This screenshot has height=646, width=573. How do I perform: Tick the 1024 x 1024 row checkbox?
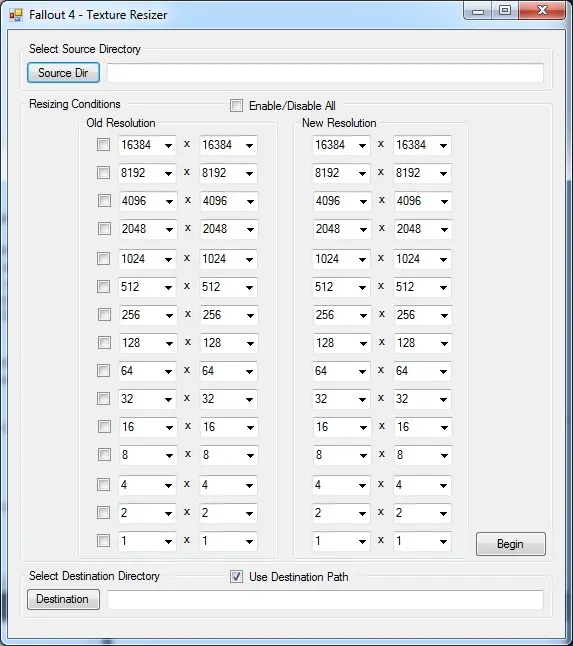pyautogui.click(x=103, y=259)
